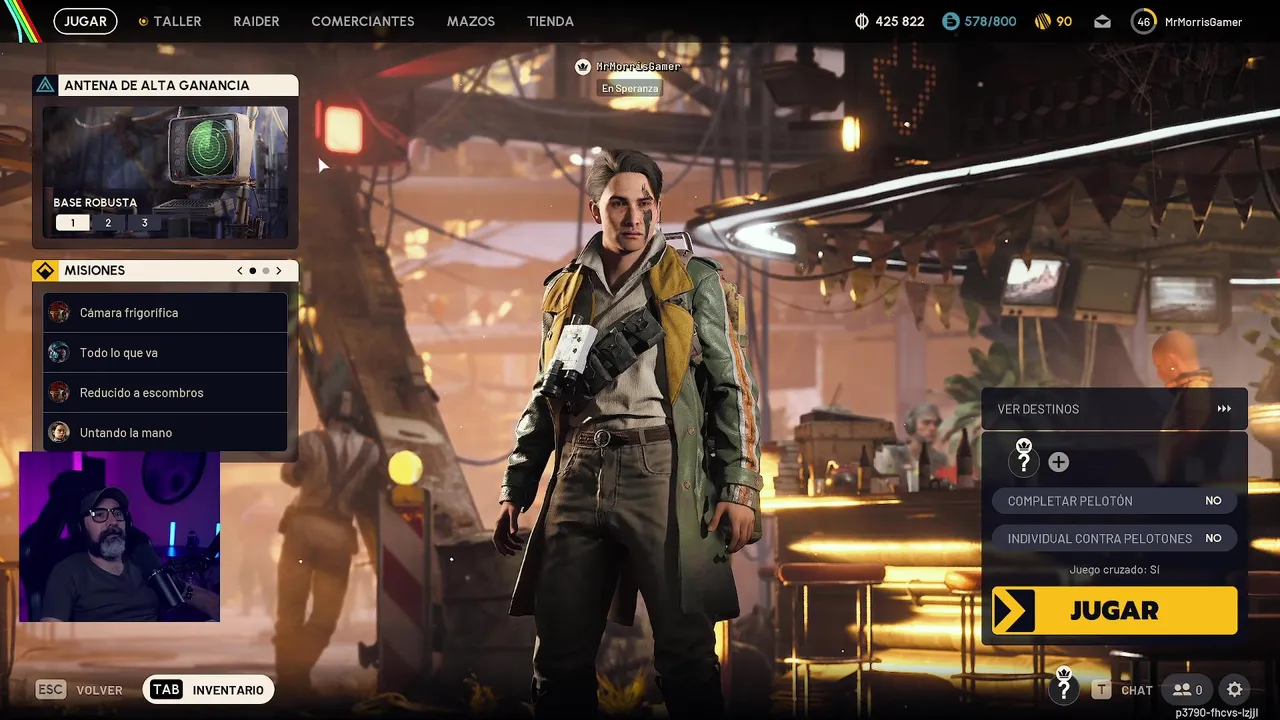Go to next missions page arrow
1280x720 pixels.
[279, 271]
